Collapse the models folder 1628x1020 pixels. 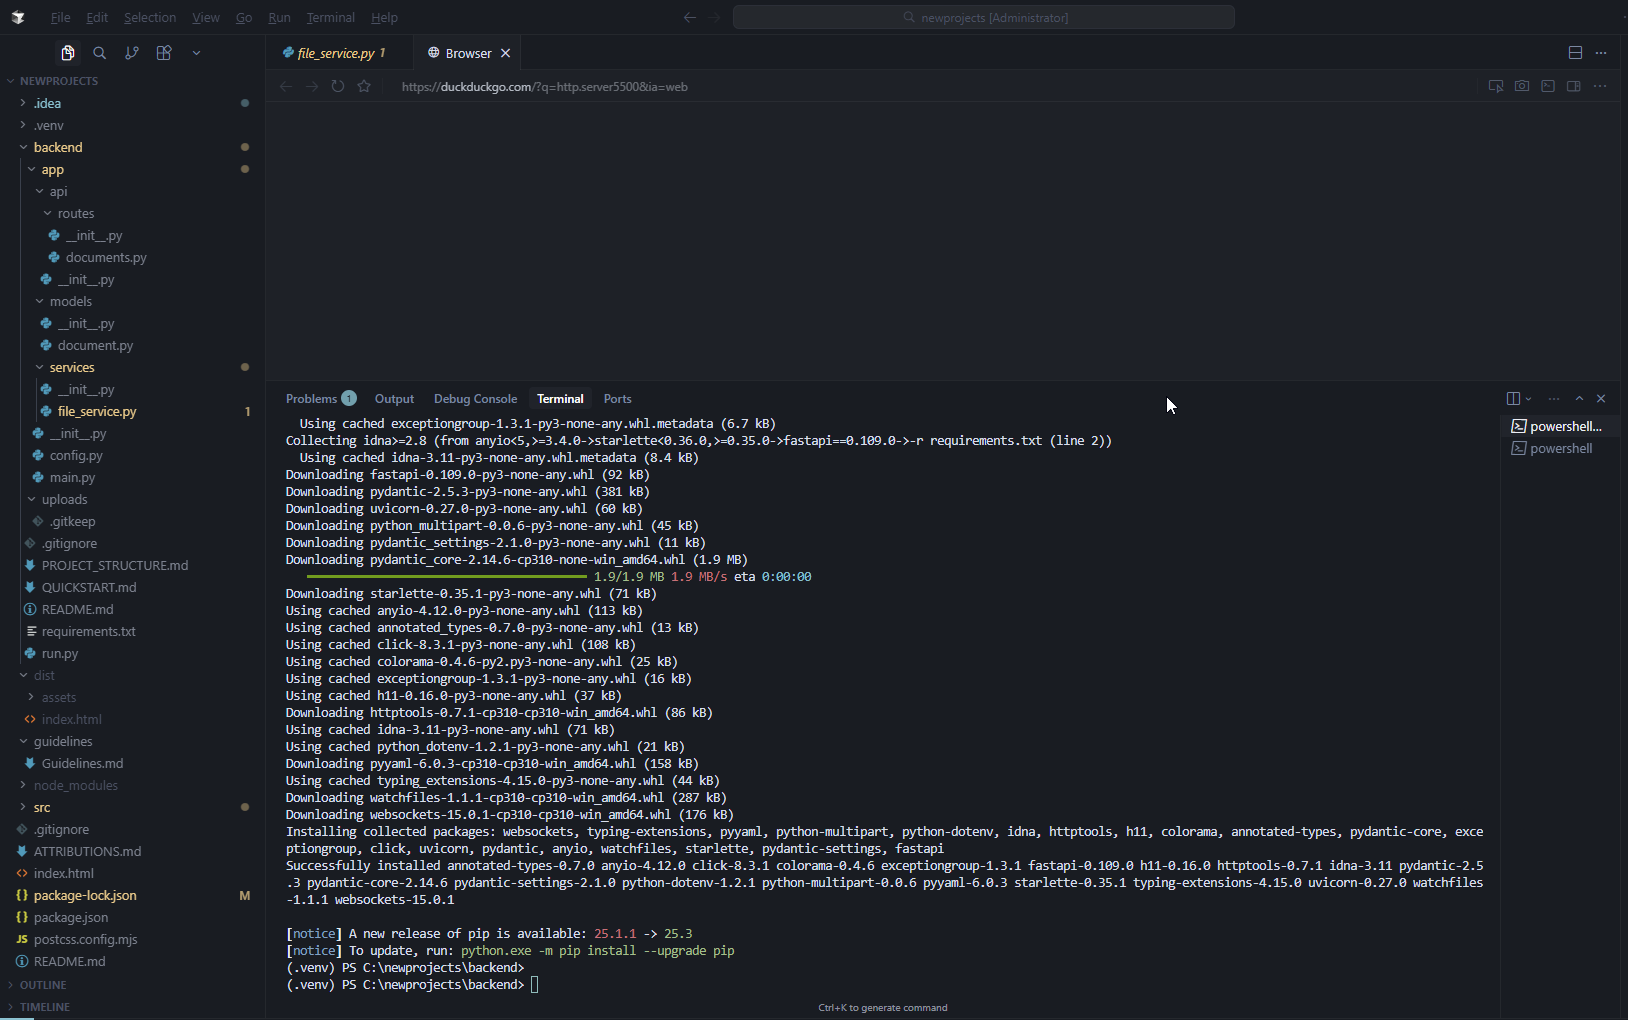71,301
